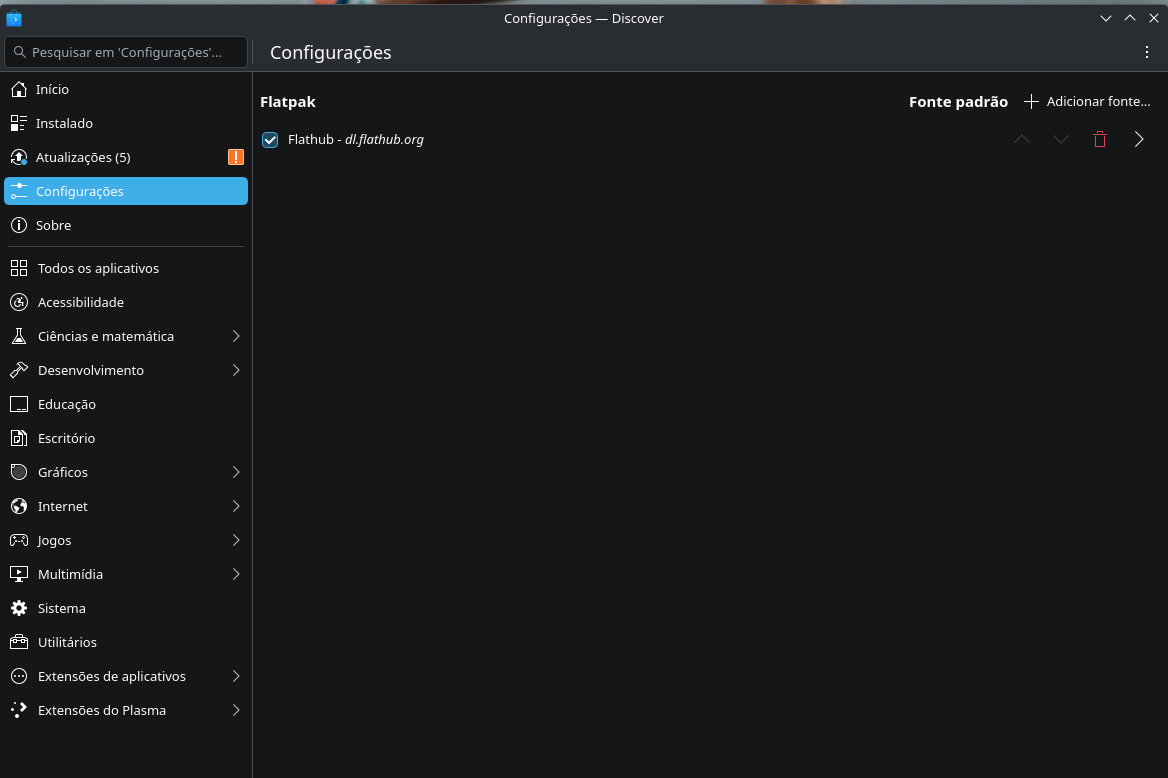Uncheck the Flathub source checkbox

(x=269, y=140)
